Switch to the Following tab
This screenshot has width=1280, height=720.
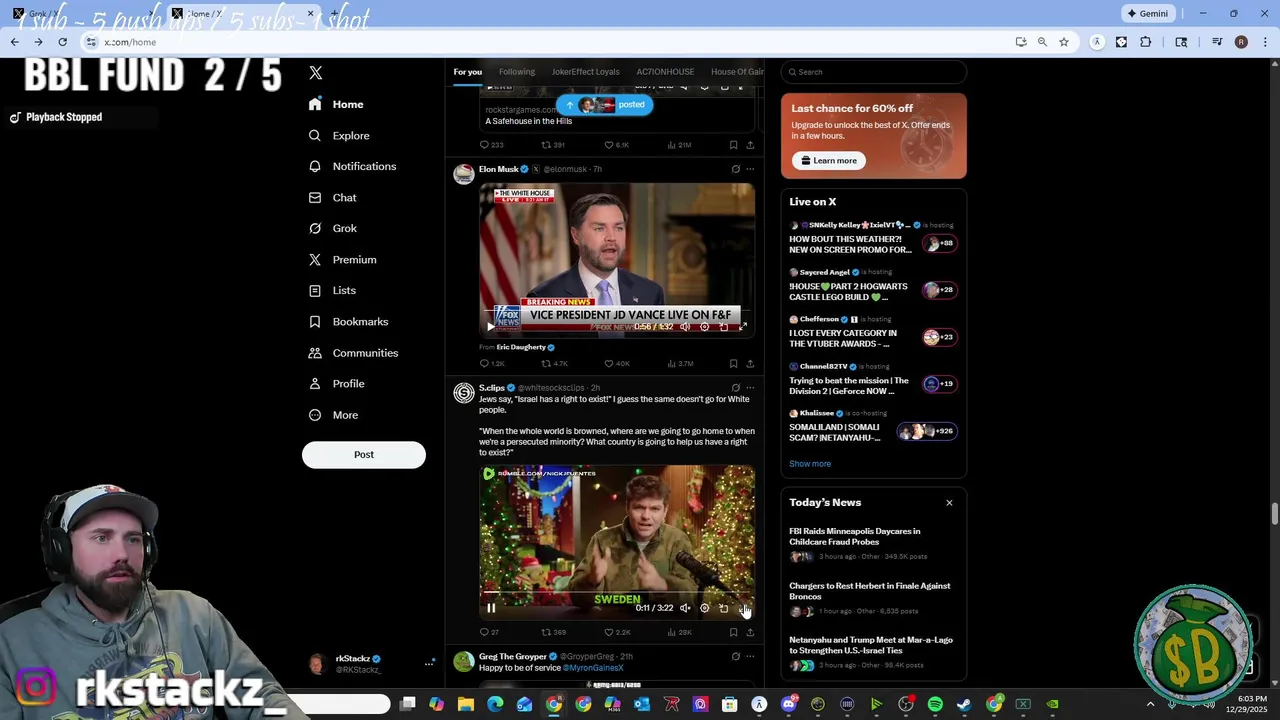point(517,72)
